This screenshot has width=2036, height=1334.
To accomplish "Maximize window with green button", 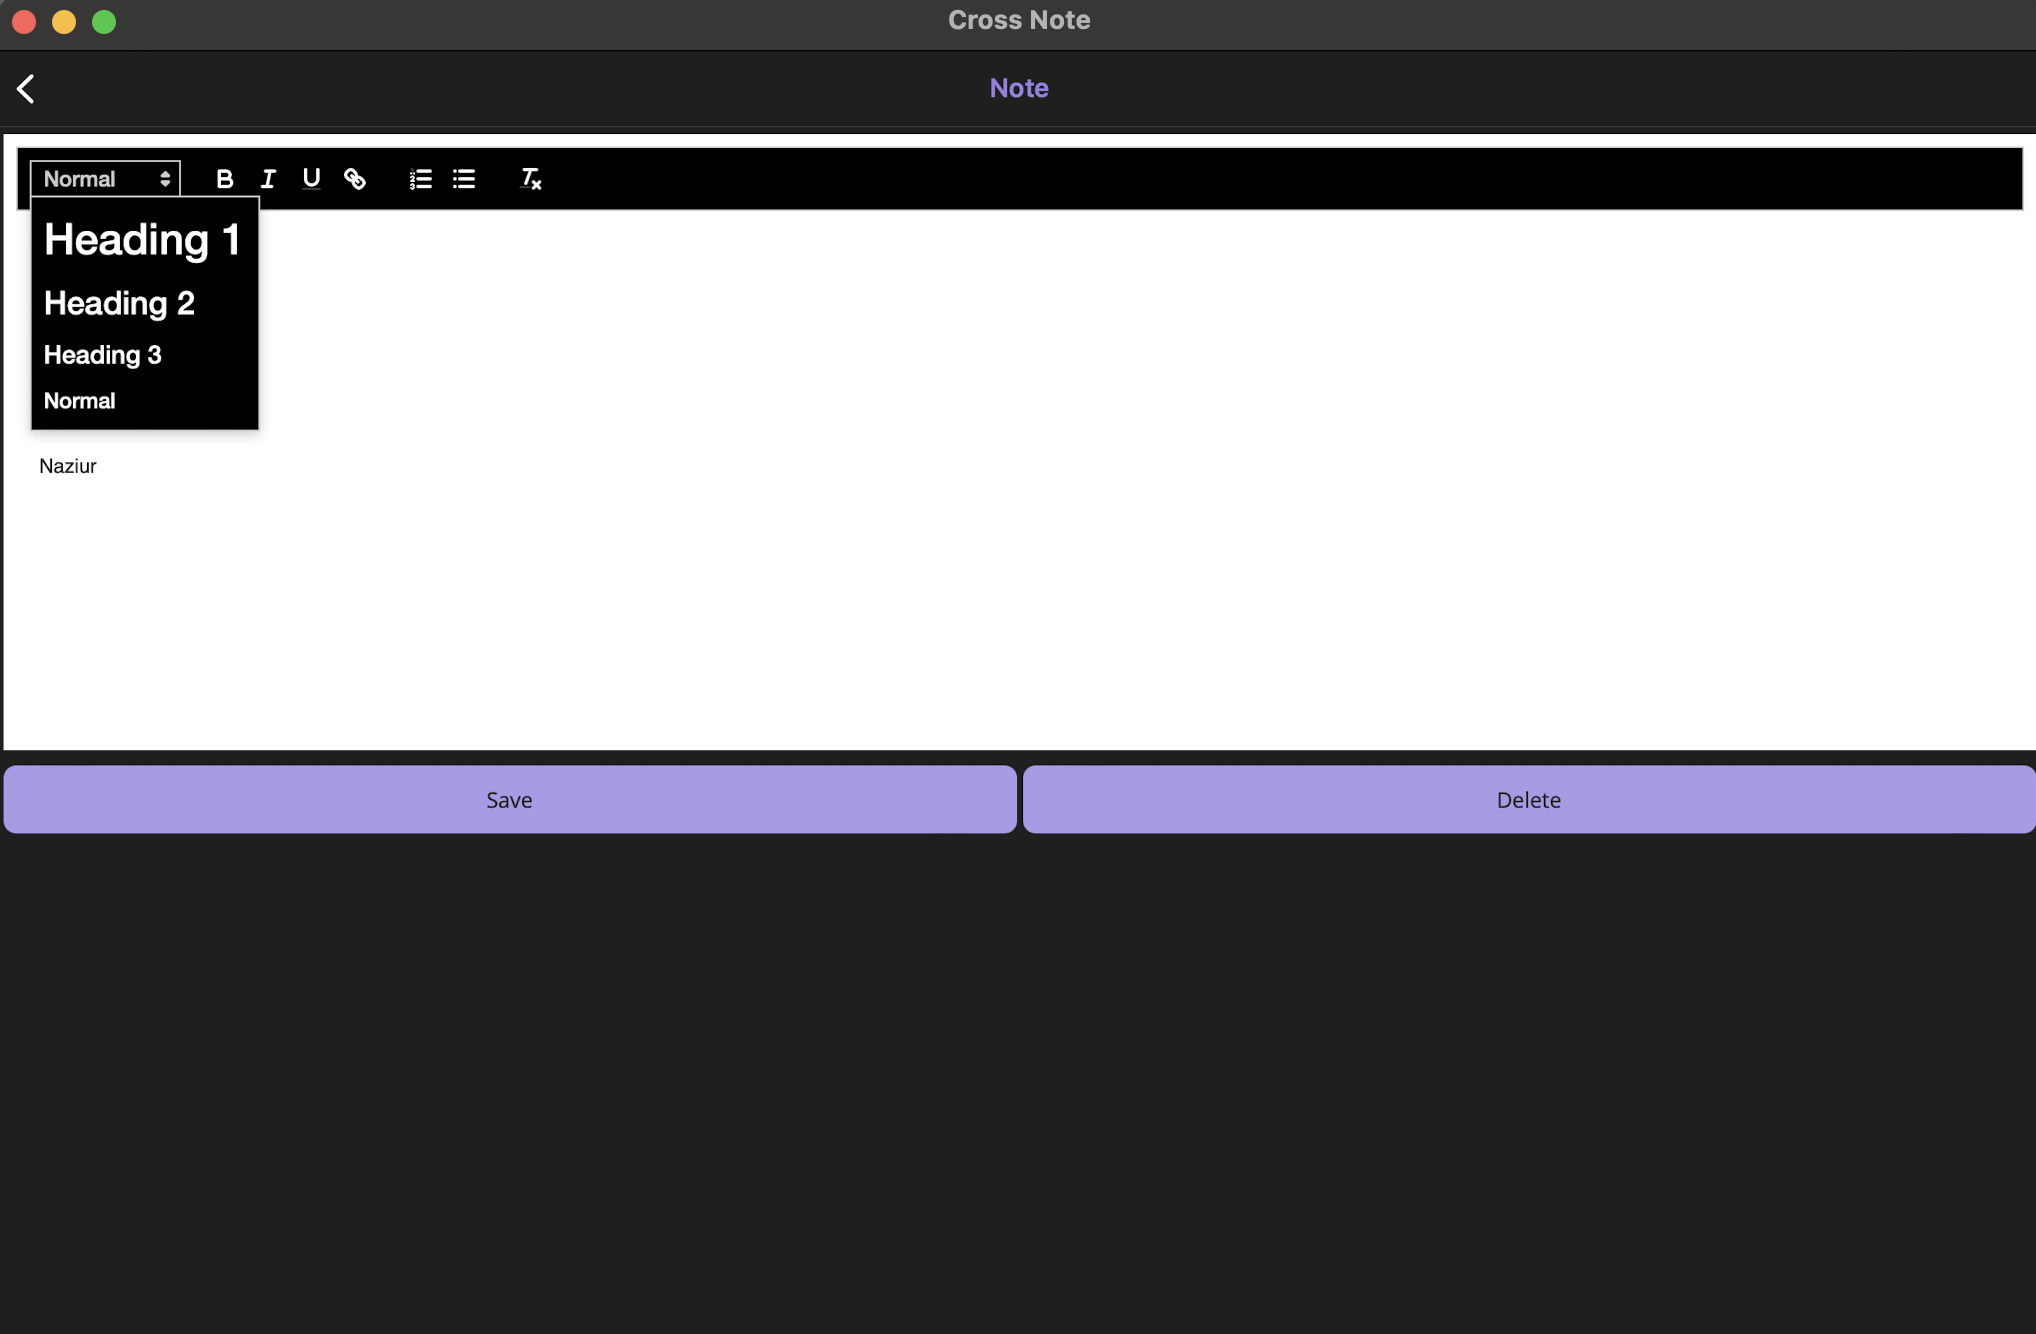I will [x=104, y=22].
